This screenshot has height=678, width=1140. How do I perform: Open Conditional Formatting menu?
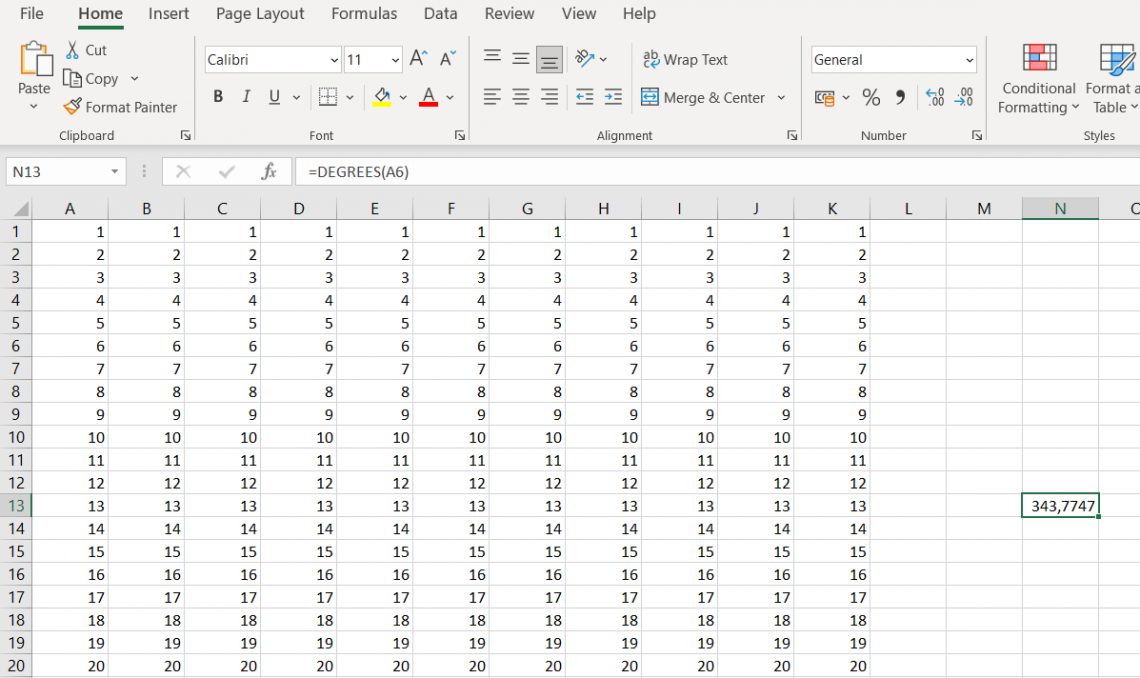tap(1039, 78)
